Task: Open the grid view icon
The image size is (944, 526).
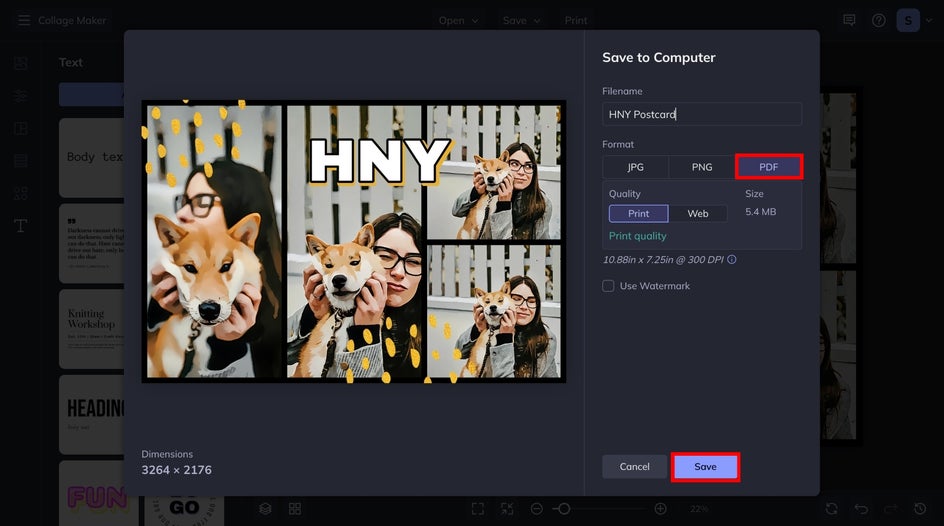Action: click(x=294, y=509)
